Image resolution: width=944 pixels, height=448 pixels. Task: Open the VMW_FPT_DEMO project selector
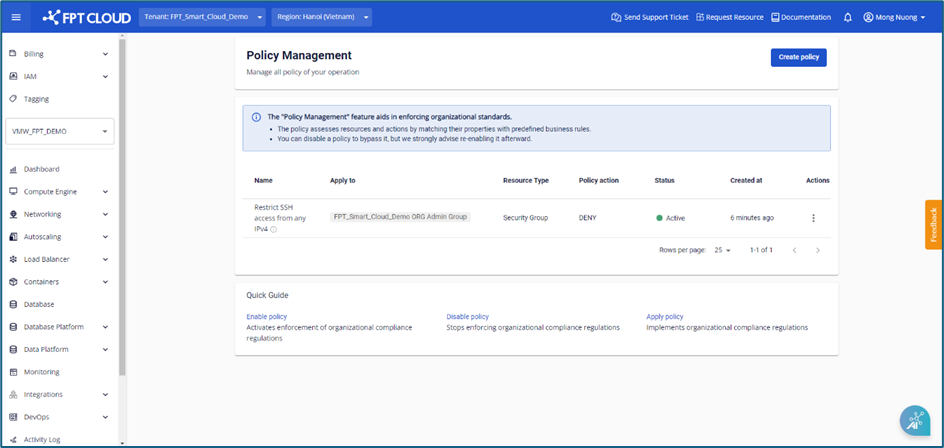pos(59,131)
